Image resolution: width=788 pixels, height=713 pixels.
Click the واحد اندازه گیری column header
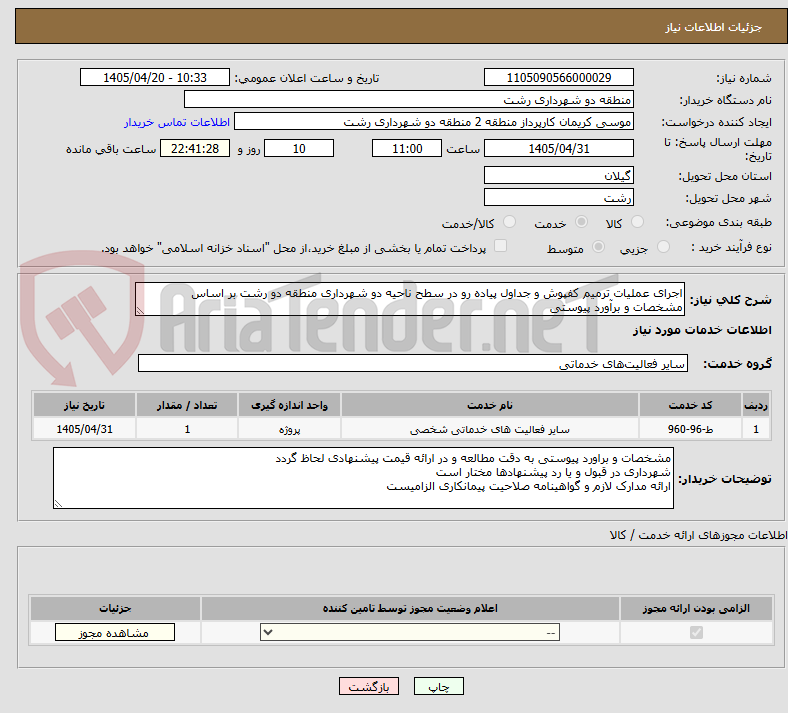click(x=289, y=405)
